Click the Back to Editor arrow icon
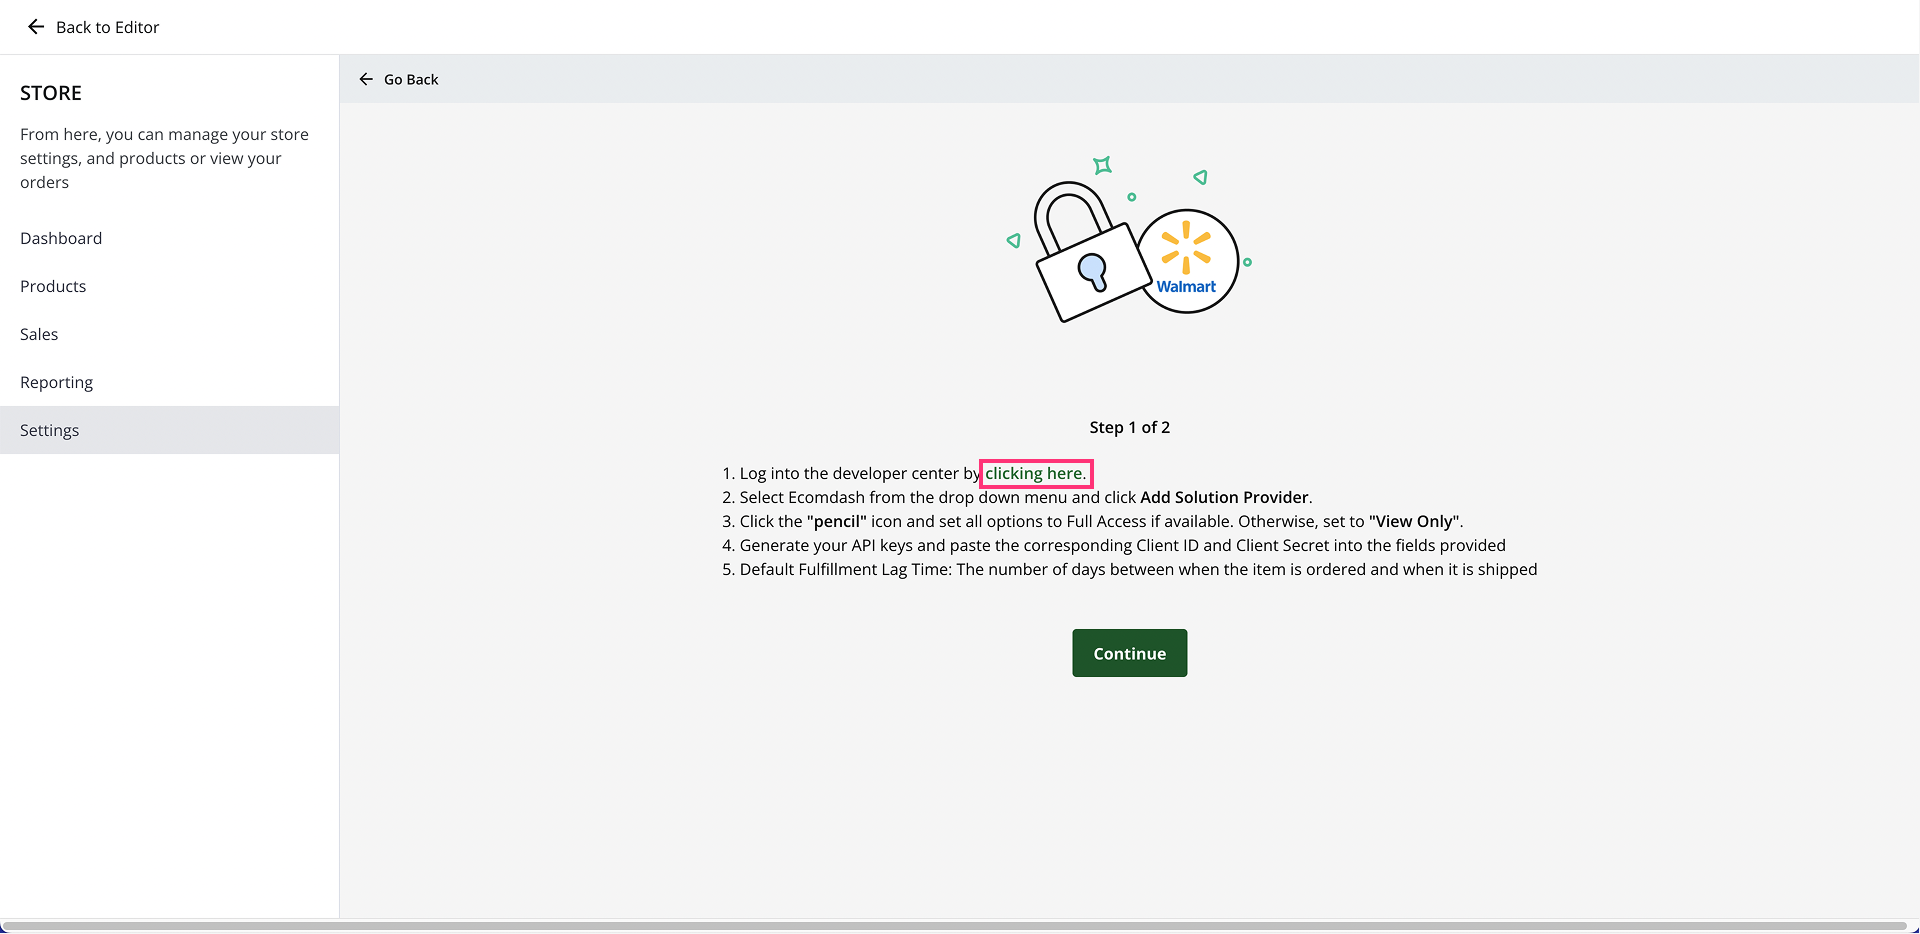The width and height of the screenshot is (1920, 934). (36, 27)
